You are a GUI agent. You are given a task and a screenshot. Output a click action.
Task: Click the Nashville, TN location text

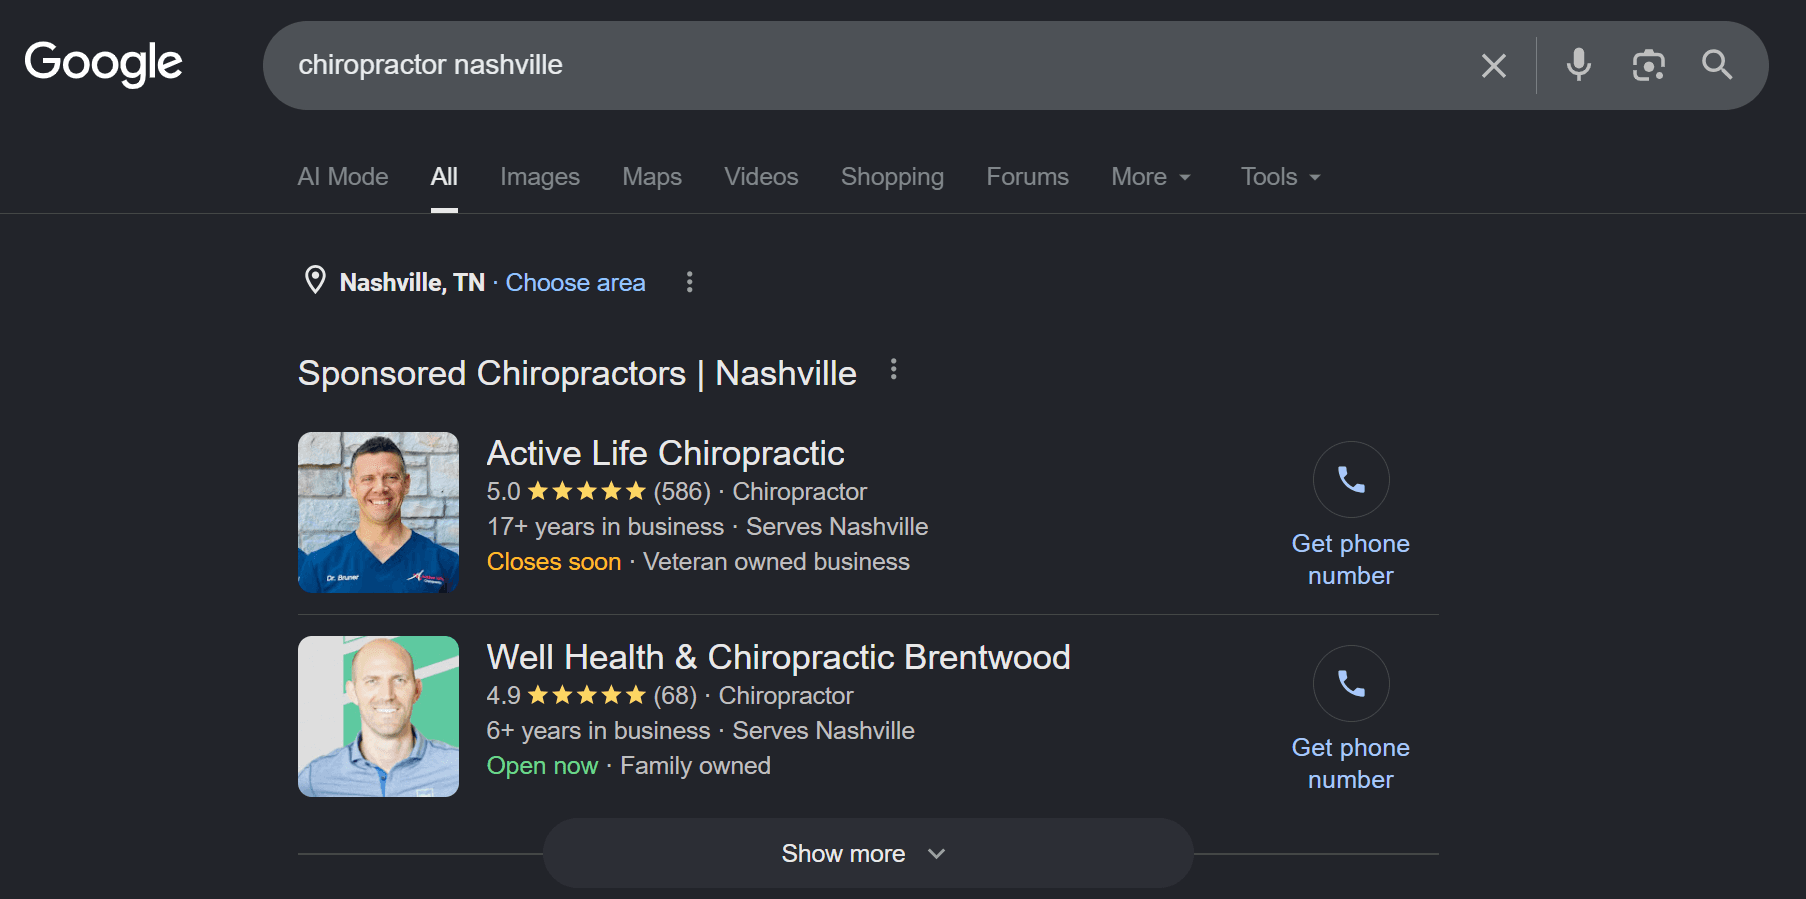[412, 283]
